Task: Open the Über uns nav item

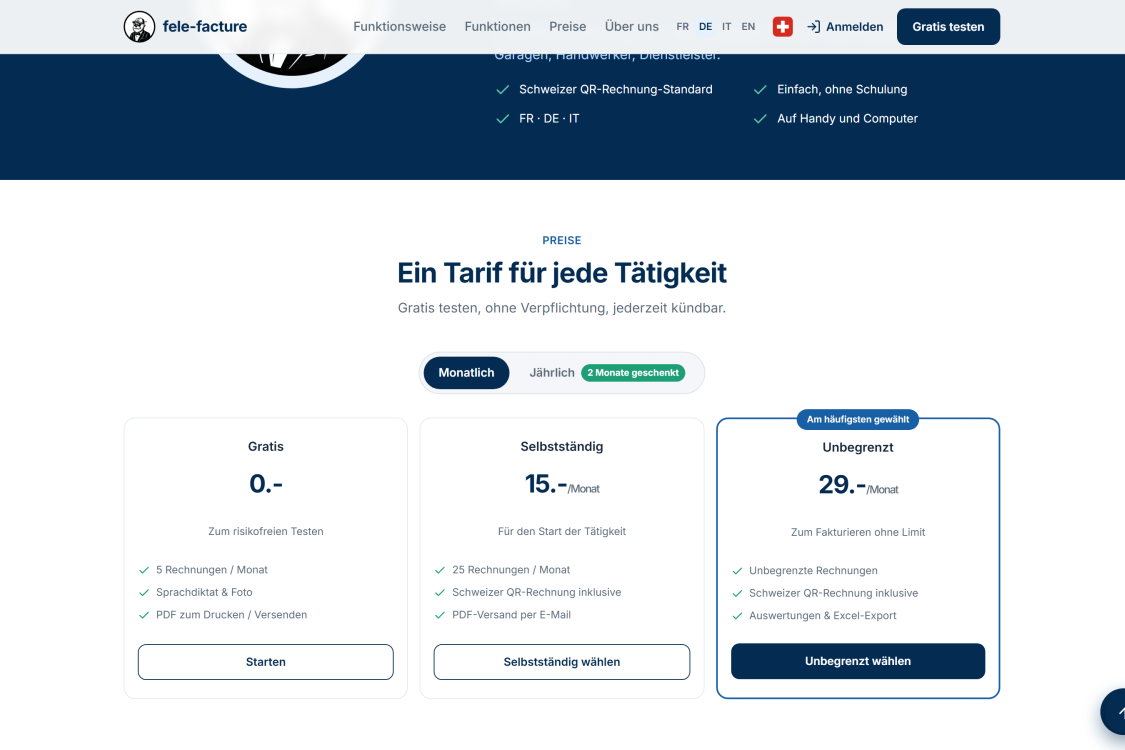Action: pyautogui.click(x=631, y=27)
